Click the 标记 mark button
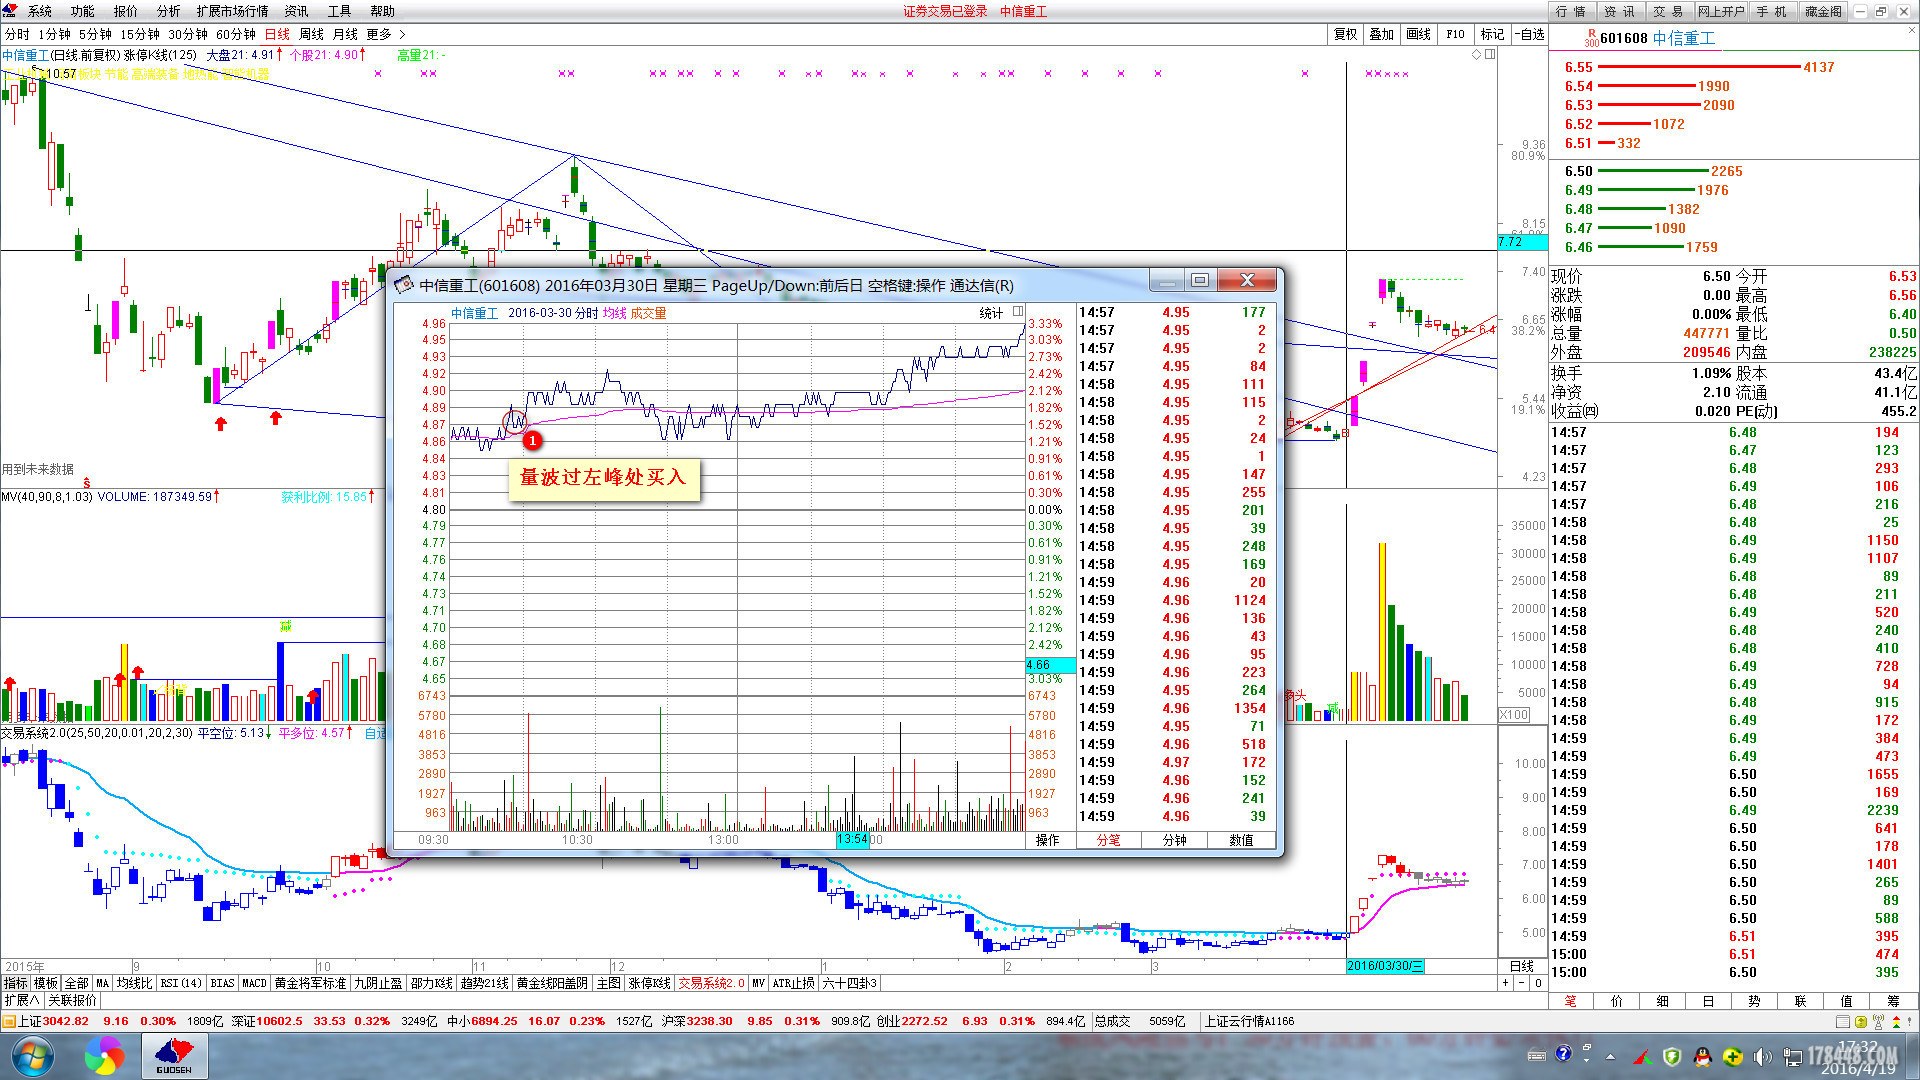The height and width of the screenshot is (1080, 1920). pyautogui.click(x=1492, y=34)
